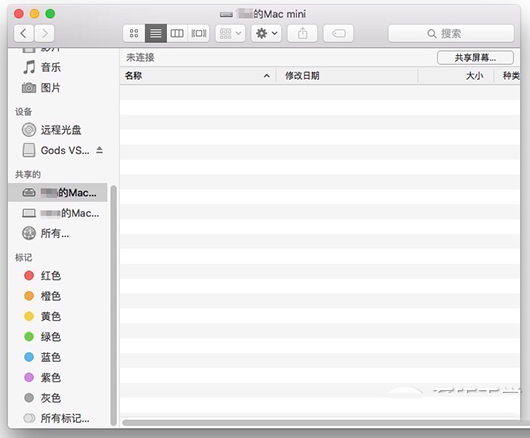Sort by the 名称 column header
Screen dimensions: 530x438
pos(198,76)
